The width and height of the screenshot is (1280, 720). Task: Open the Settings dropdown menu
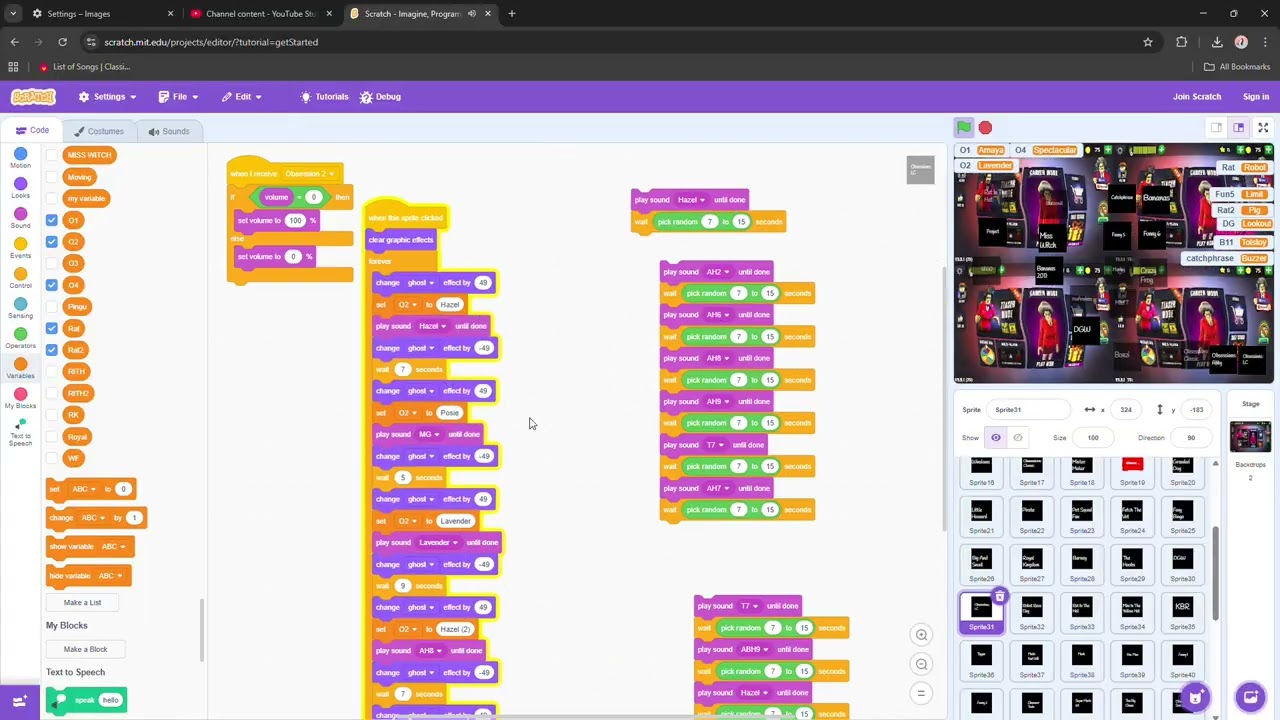click(107, 97)
